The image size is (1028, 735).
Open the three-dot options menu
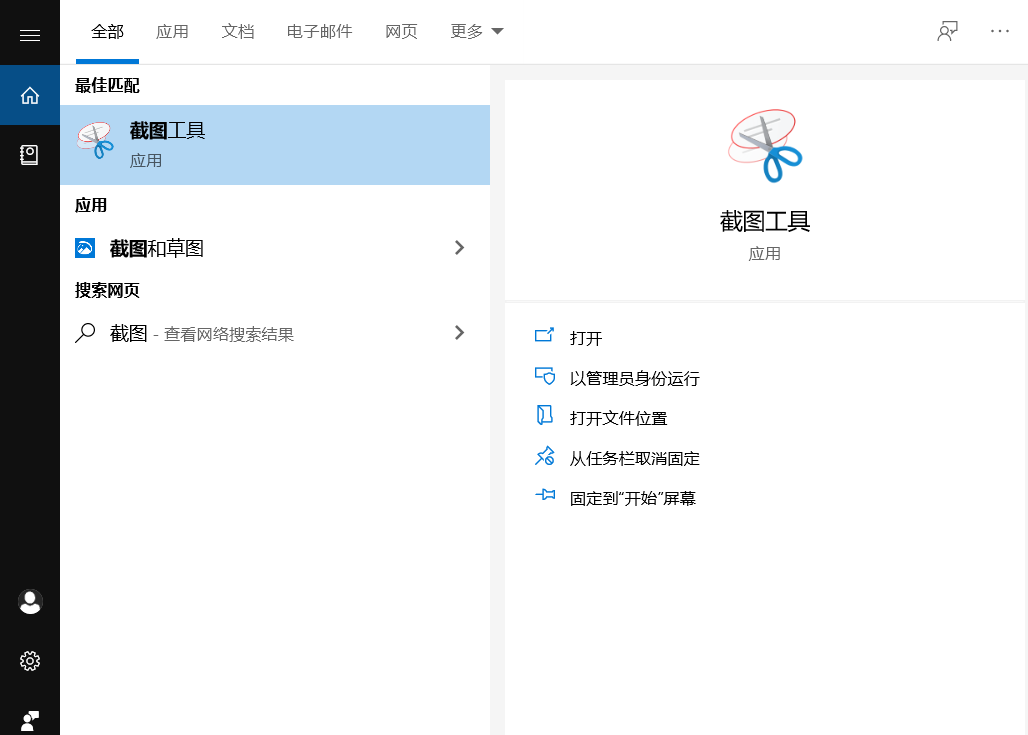pyautogui.click(x=1000, y=31)
